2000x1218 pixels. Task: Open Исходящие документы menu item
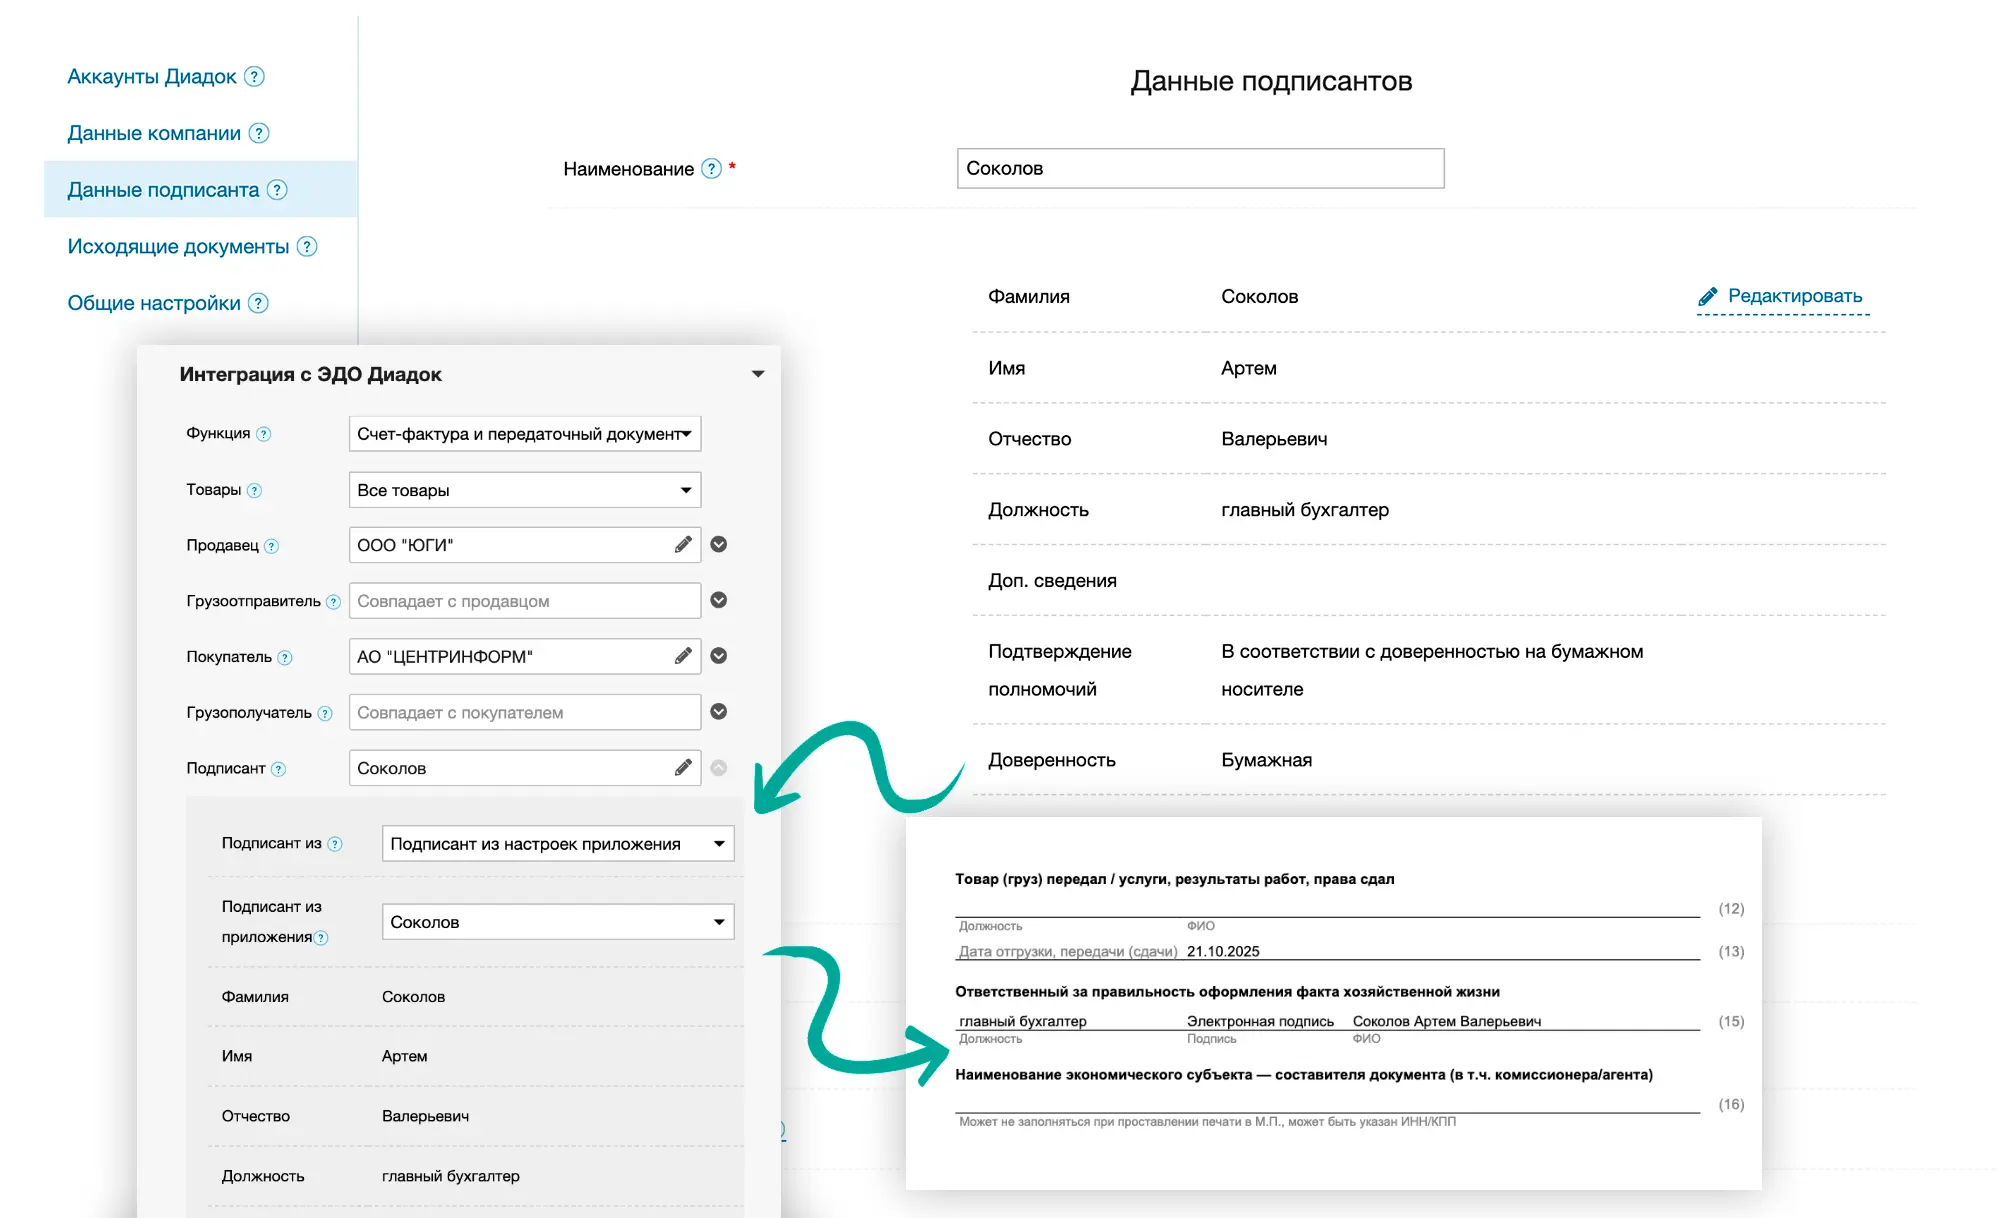point(178,247)
